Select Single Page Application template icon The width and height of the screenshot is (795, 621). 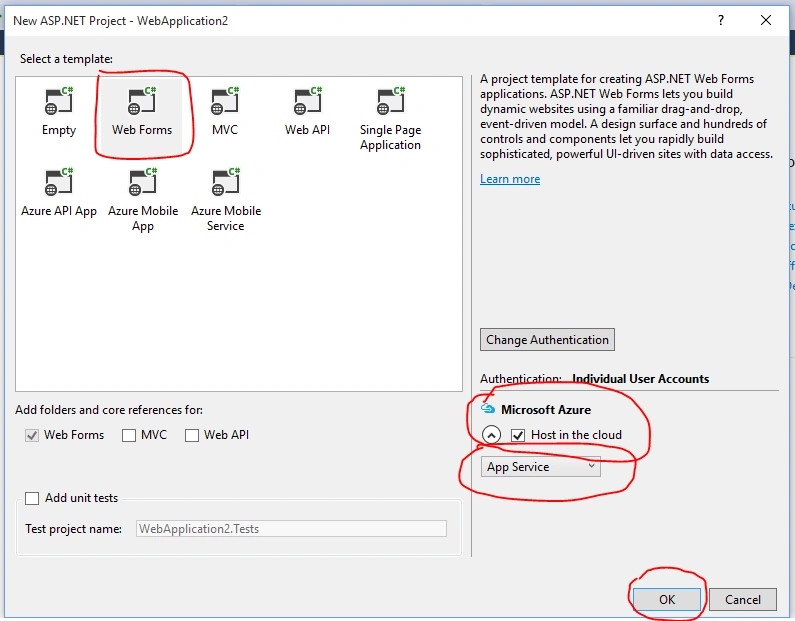tap(391, 100)
